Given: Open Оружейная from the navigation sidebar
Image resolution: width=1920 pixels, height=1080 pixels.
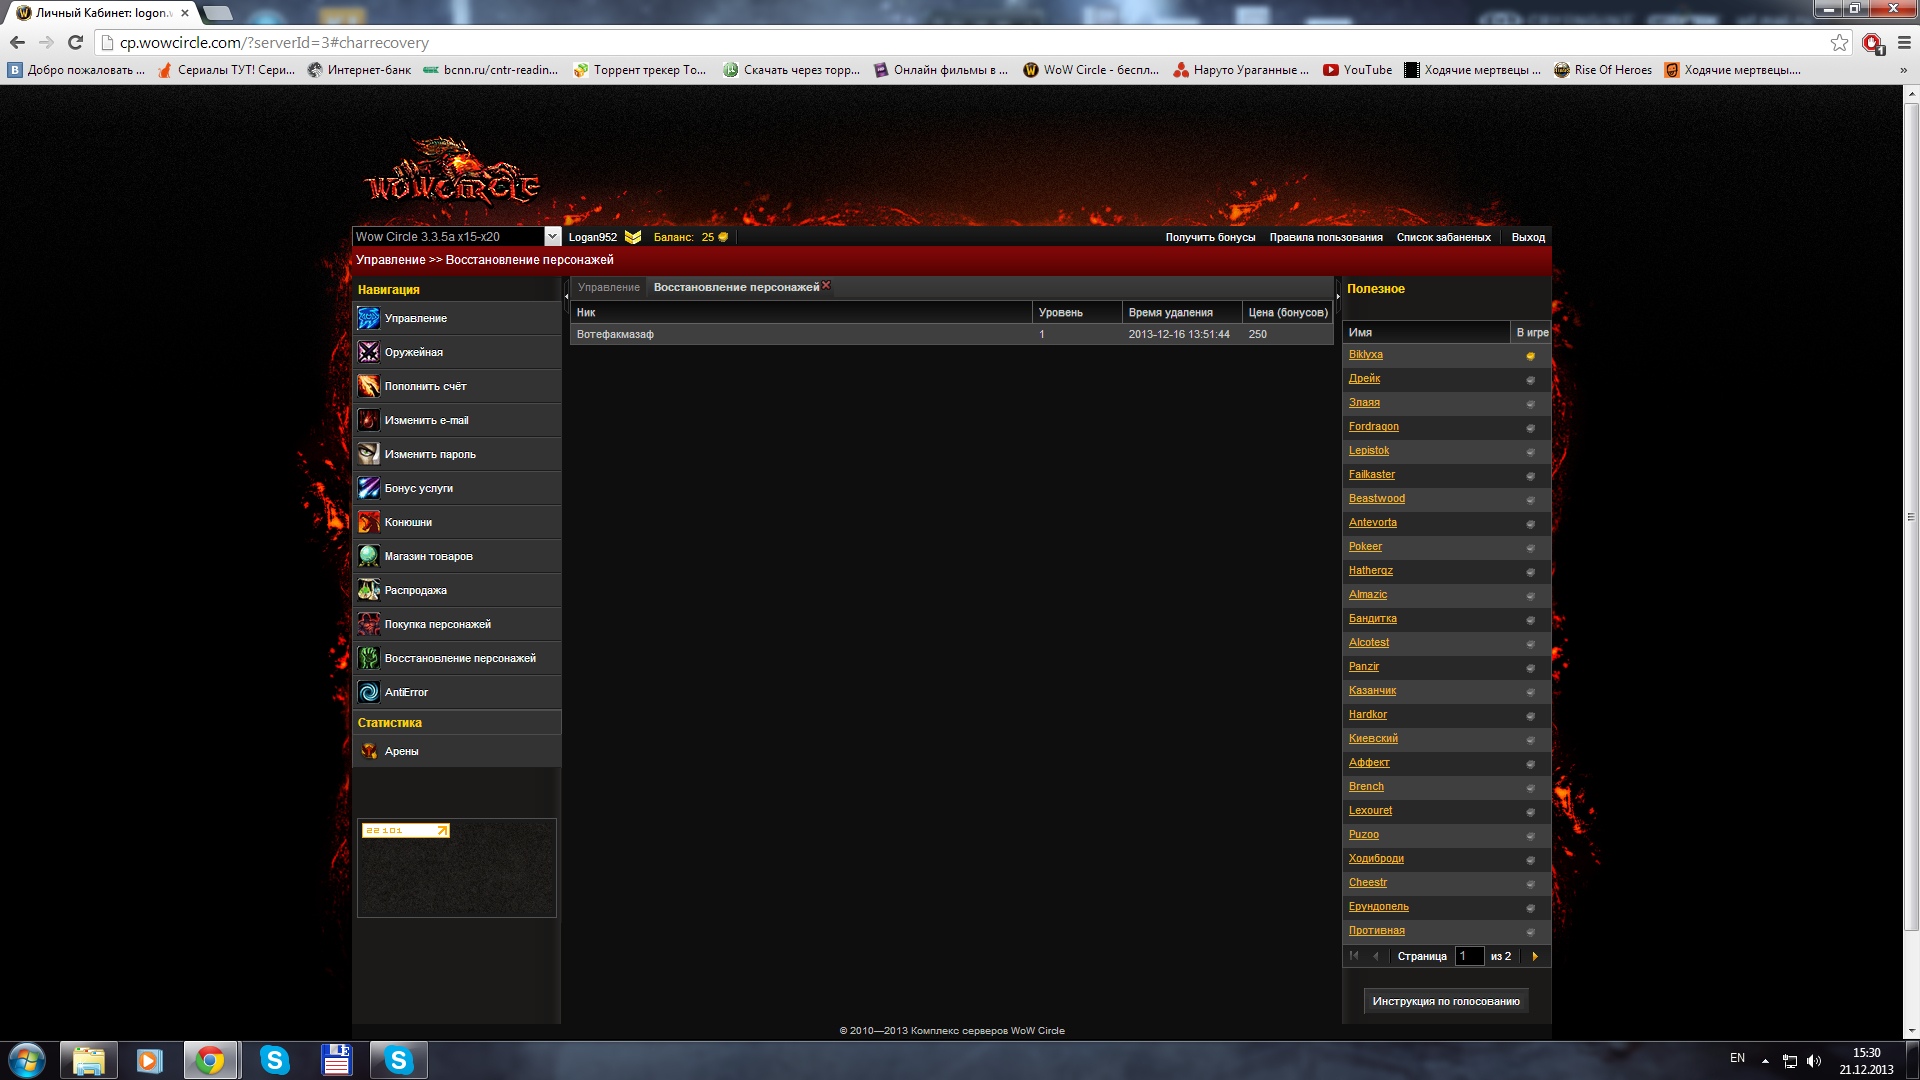Looking at the screenshot, I should (x=413, y=352).
